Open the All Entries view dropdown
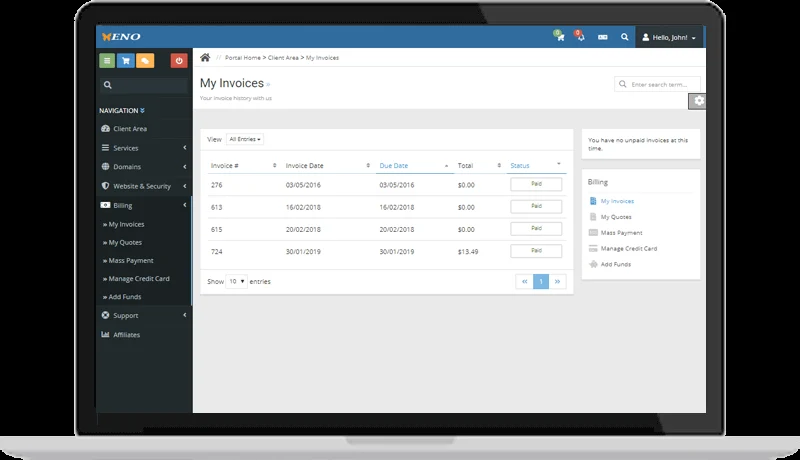 (x=245, y=139)
